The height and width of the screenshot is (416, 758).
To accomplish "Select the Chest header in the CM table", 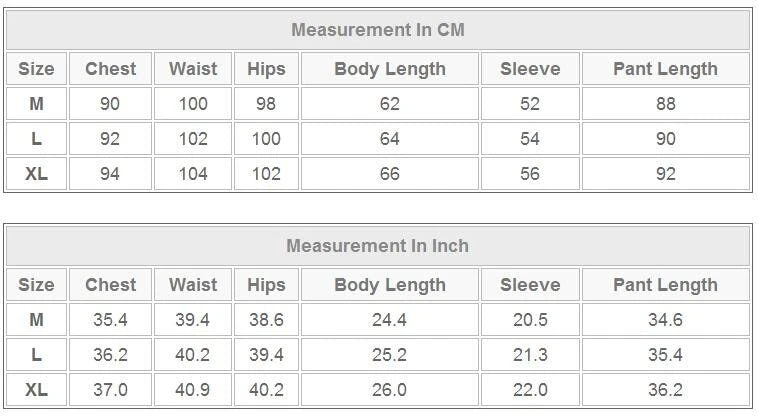I will click(x=110, y=69).
